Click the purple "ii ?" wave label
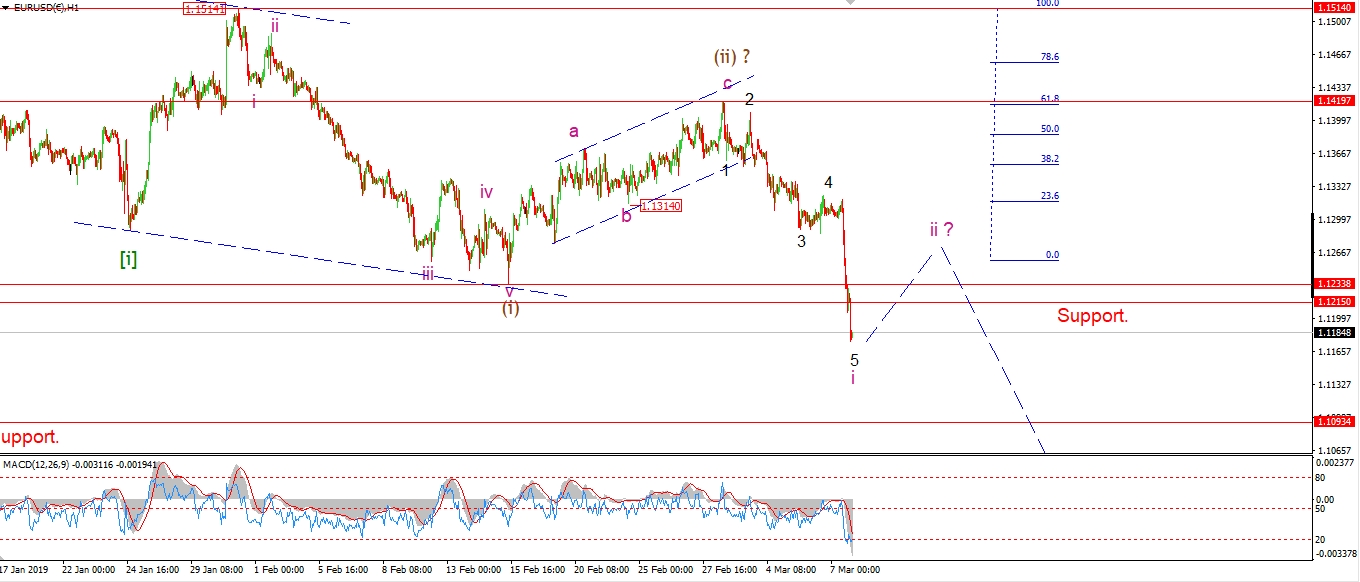The image size is (1360, 582). click(940, 229)
